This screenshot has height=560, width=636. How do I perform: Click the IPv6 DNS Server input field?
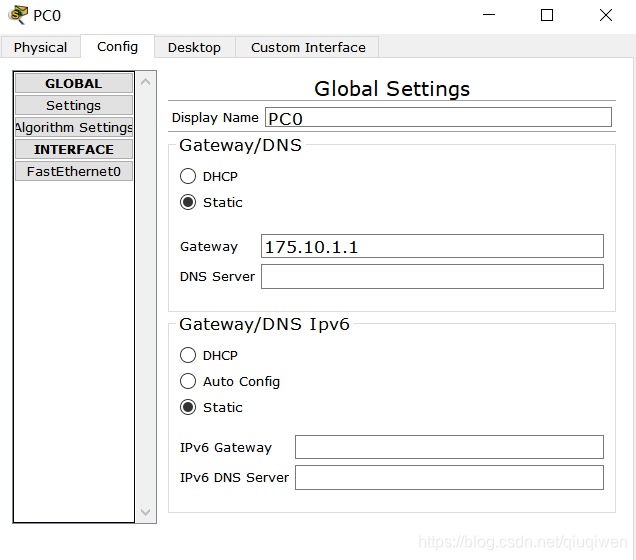pyautogui.click(x=449, y=477)
